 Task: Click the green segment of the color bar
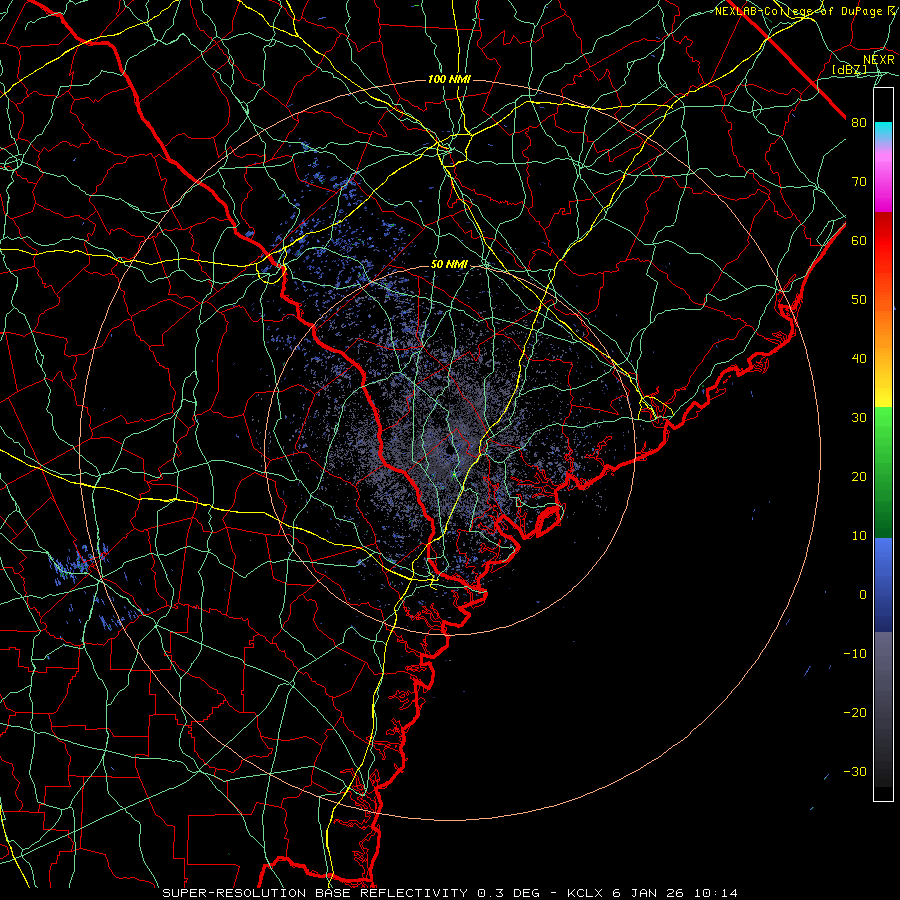pos(883,472)
